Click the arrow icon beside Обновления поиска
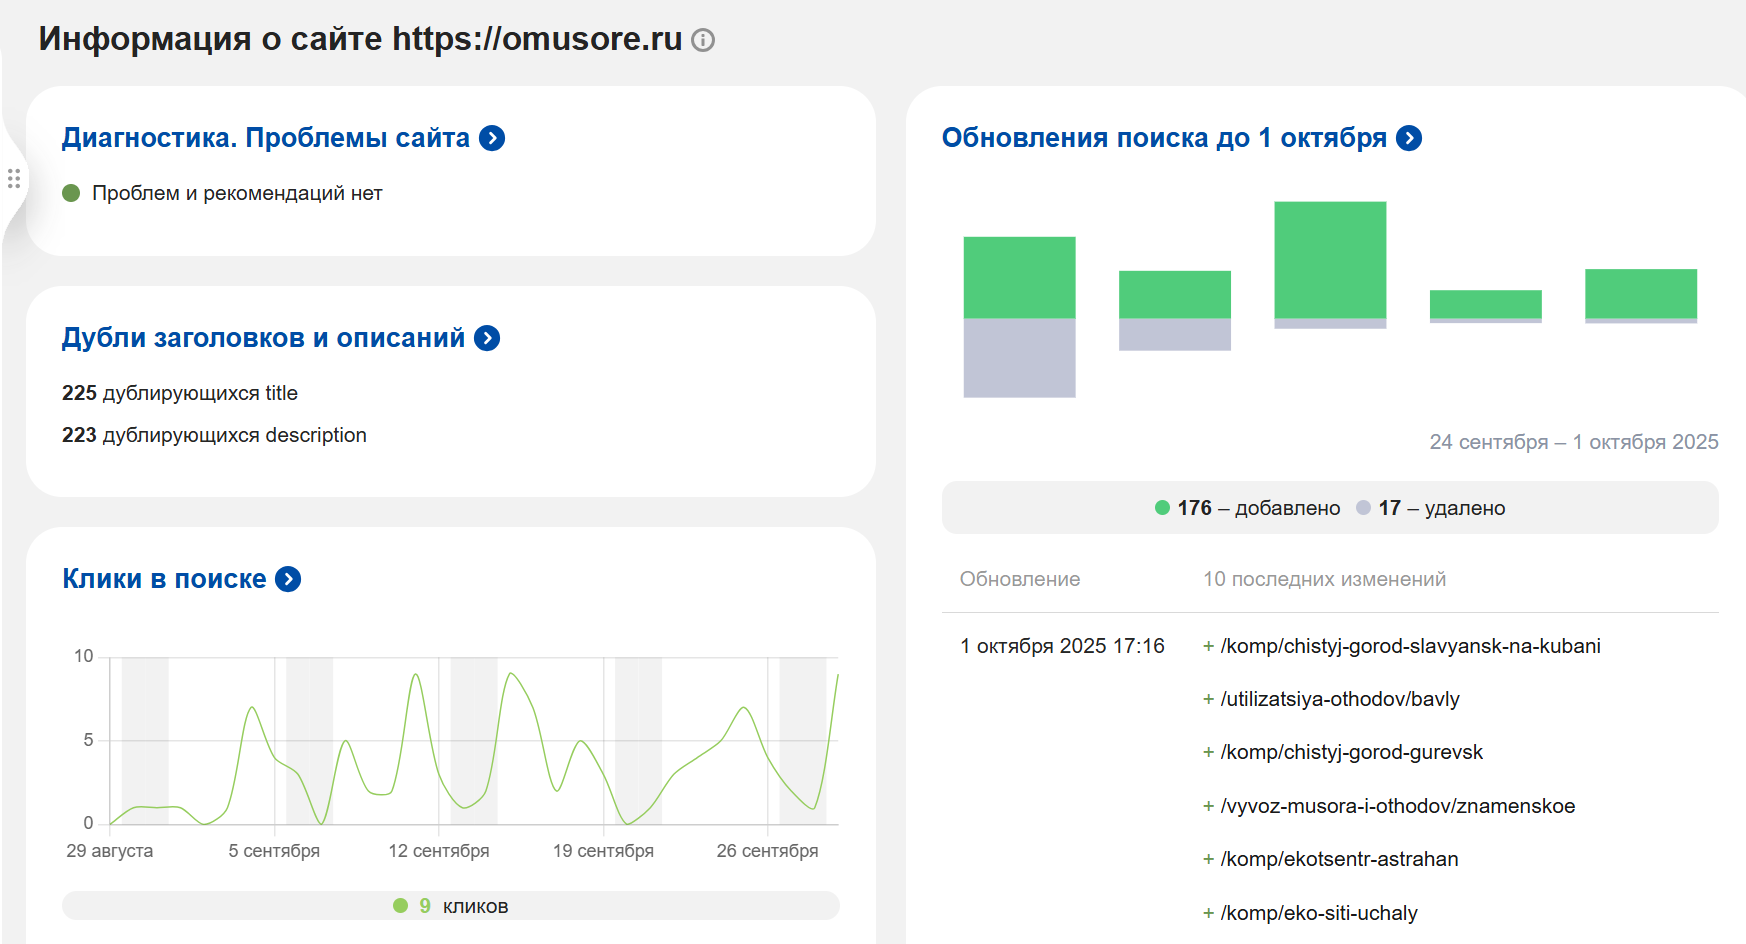The height and width of the screenshot is (944, 1746). 1409,138
